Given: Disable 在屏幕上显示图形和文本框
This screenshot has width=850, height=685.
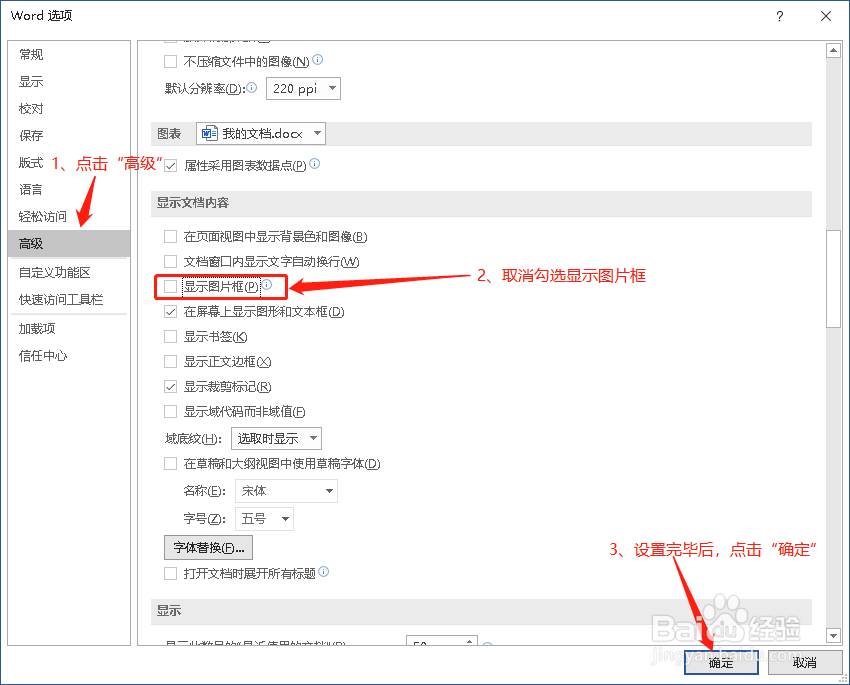Looking at the screenshot, I should pos(171,311).
